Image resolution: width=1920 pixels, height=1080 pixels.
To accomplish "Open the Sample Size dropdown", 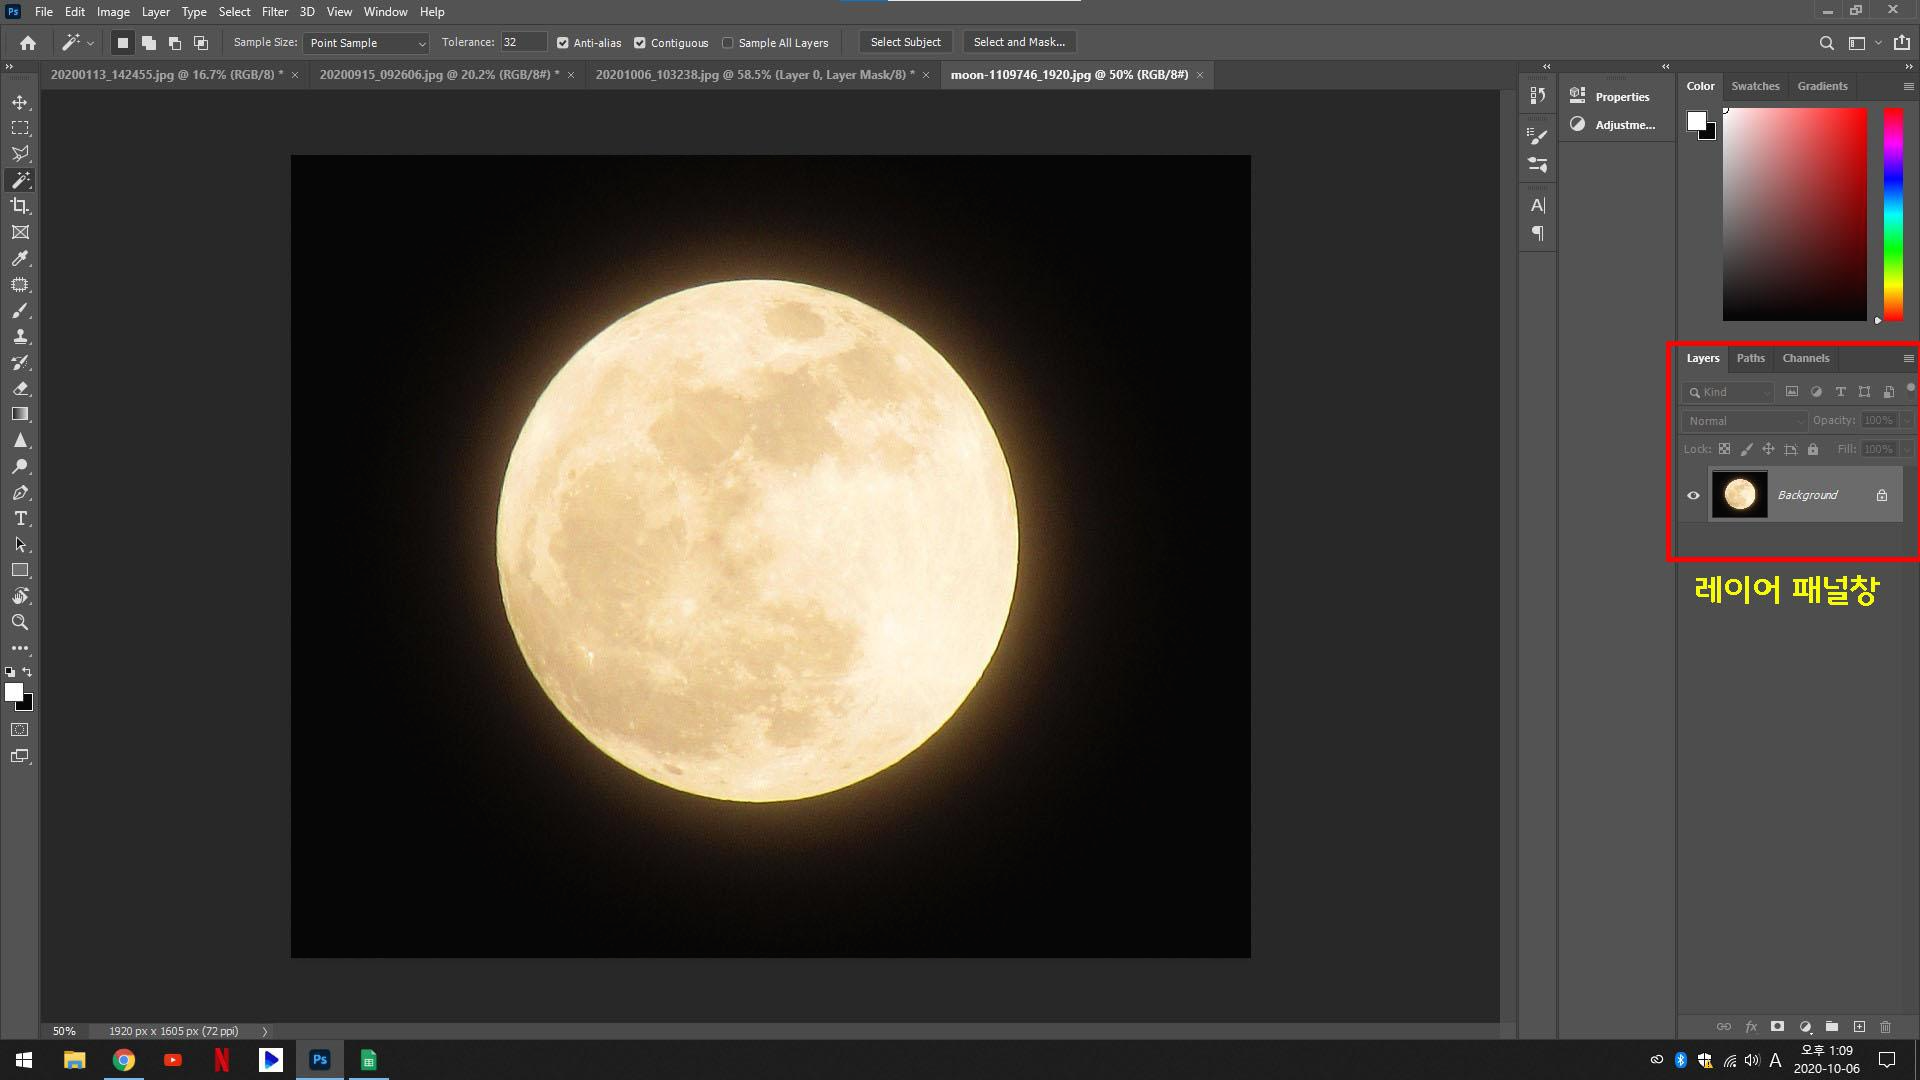I will click(x=366, y=43).
